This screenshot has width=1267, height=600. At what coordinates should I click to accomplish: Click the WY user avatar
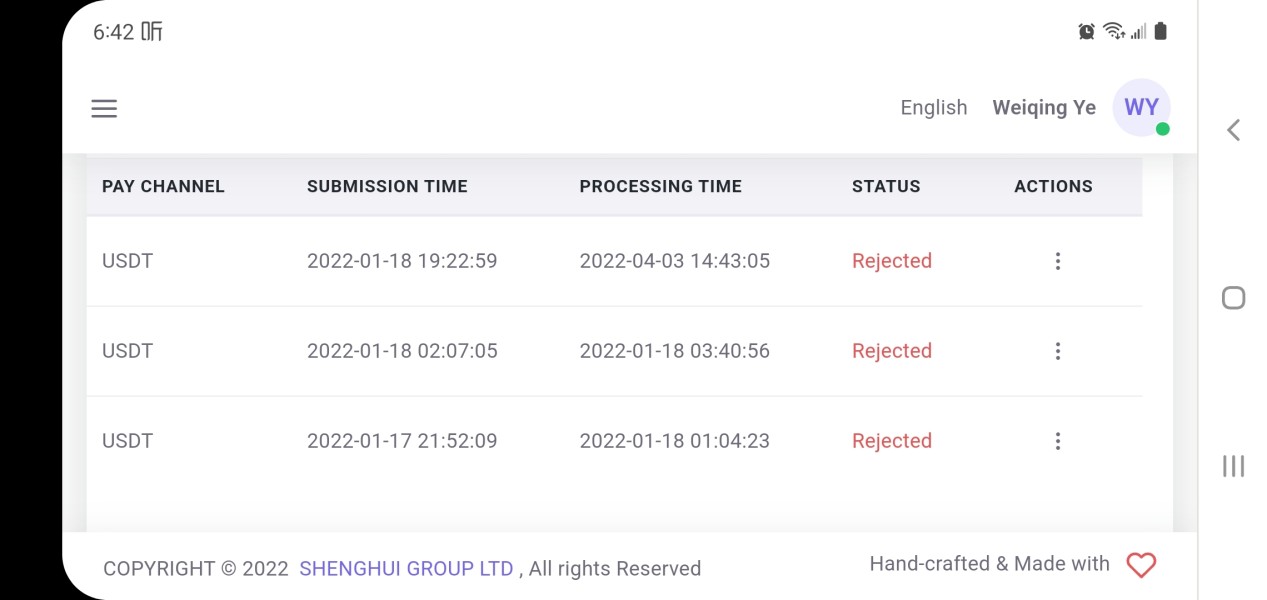point(1141,108)
